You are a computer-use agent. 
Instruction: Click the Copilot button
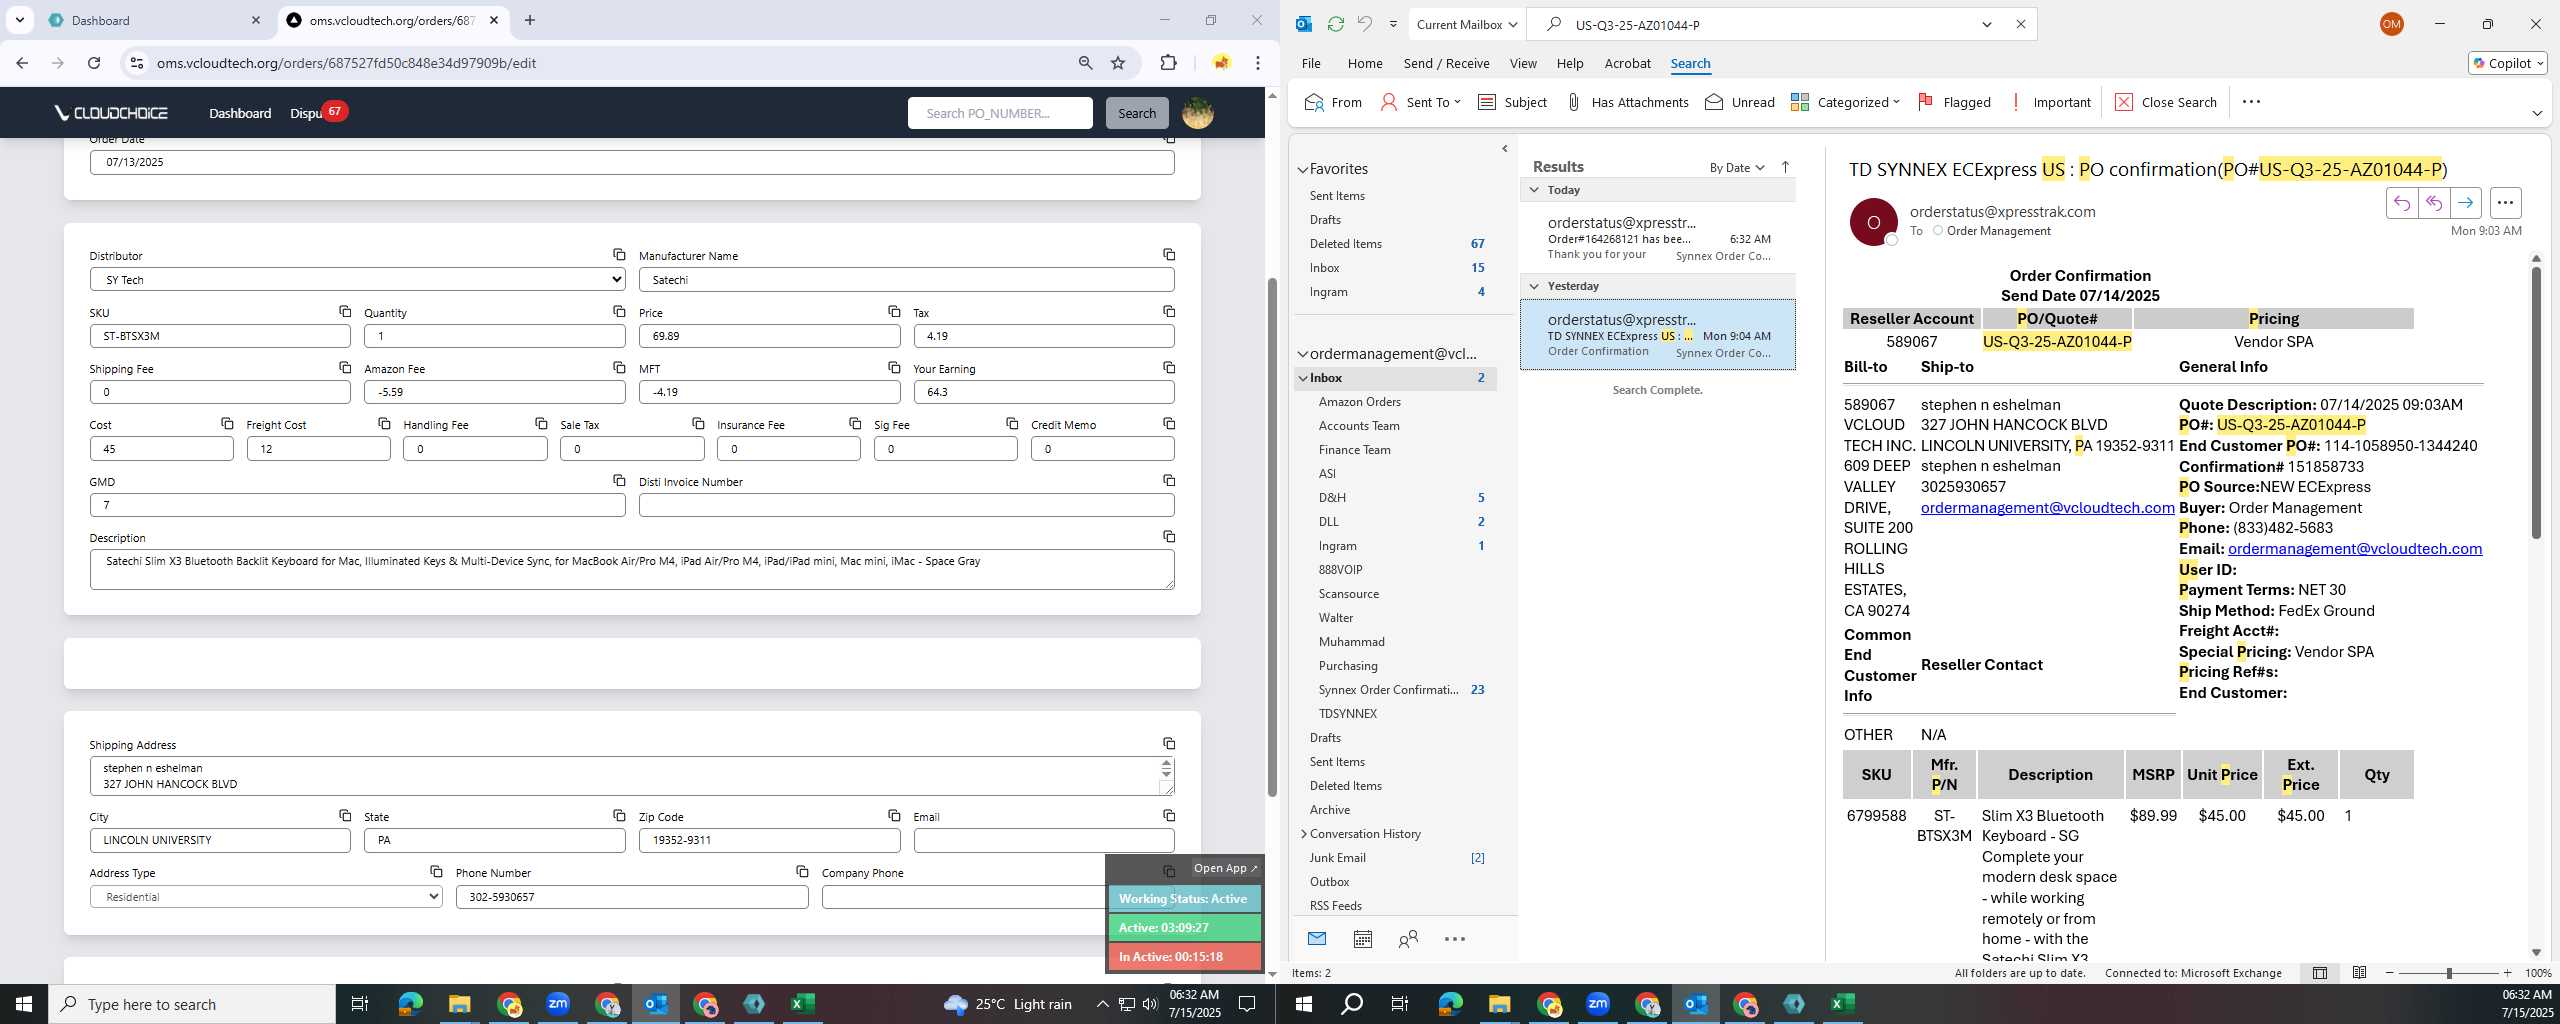[x=2508, y=63]
